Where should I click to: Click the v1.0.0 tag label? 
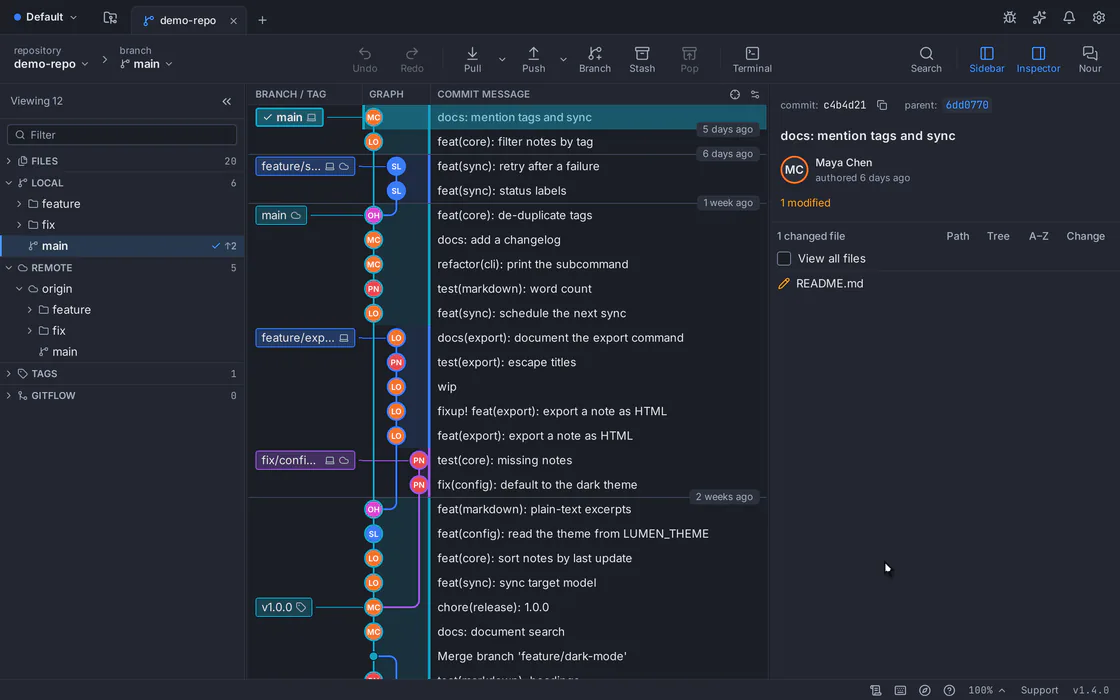pyautogui.click(x=284, y=607)
